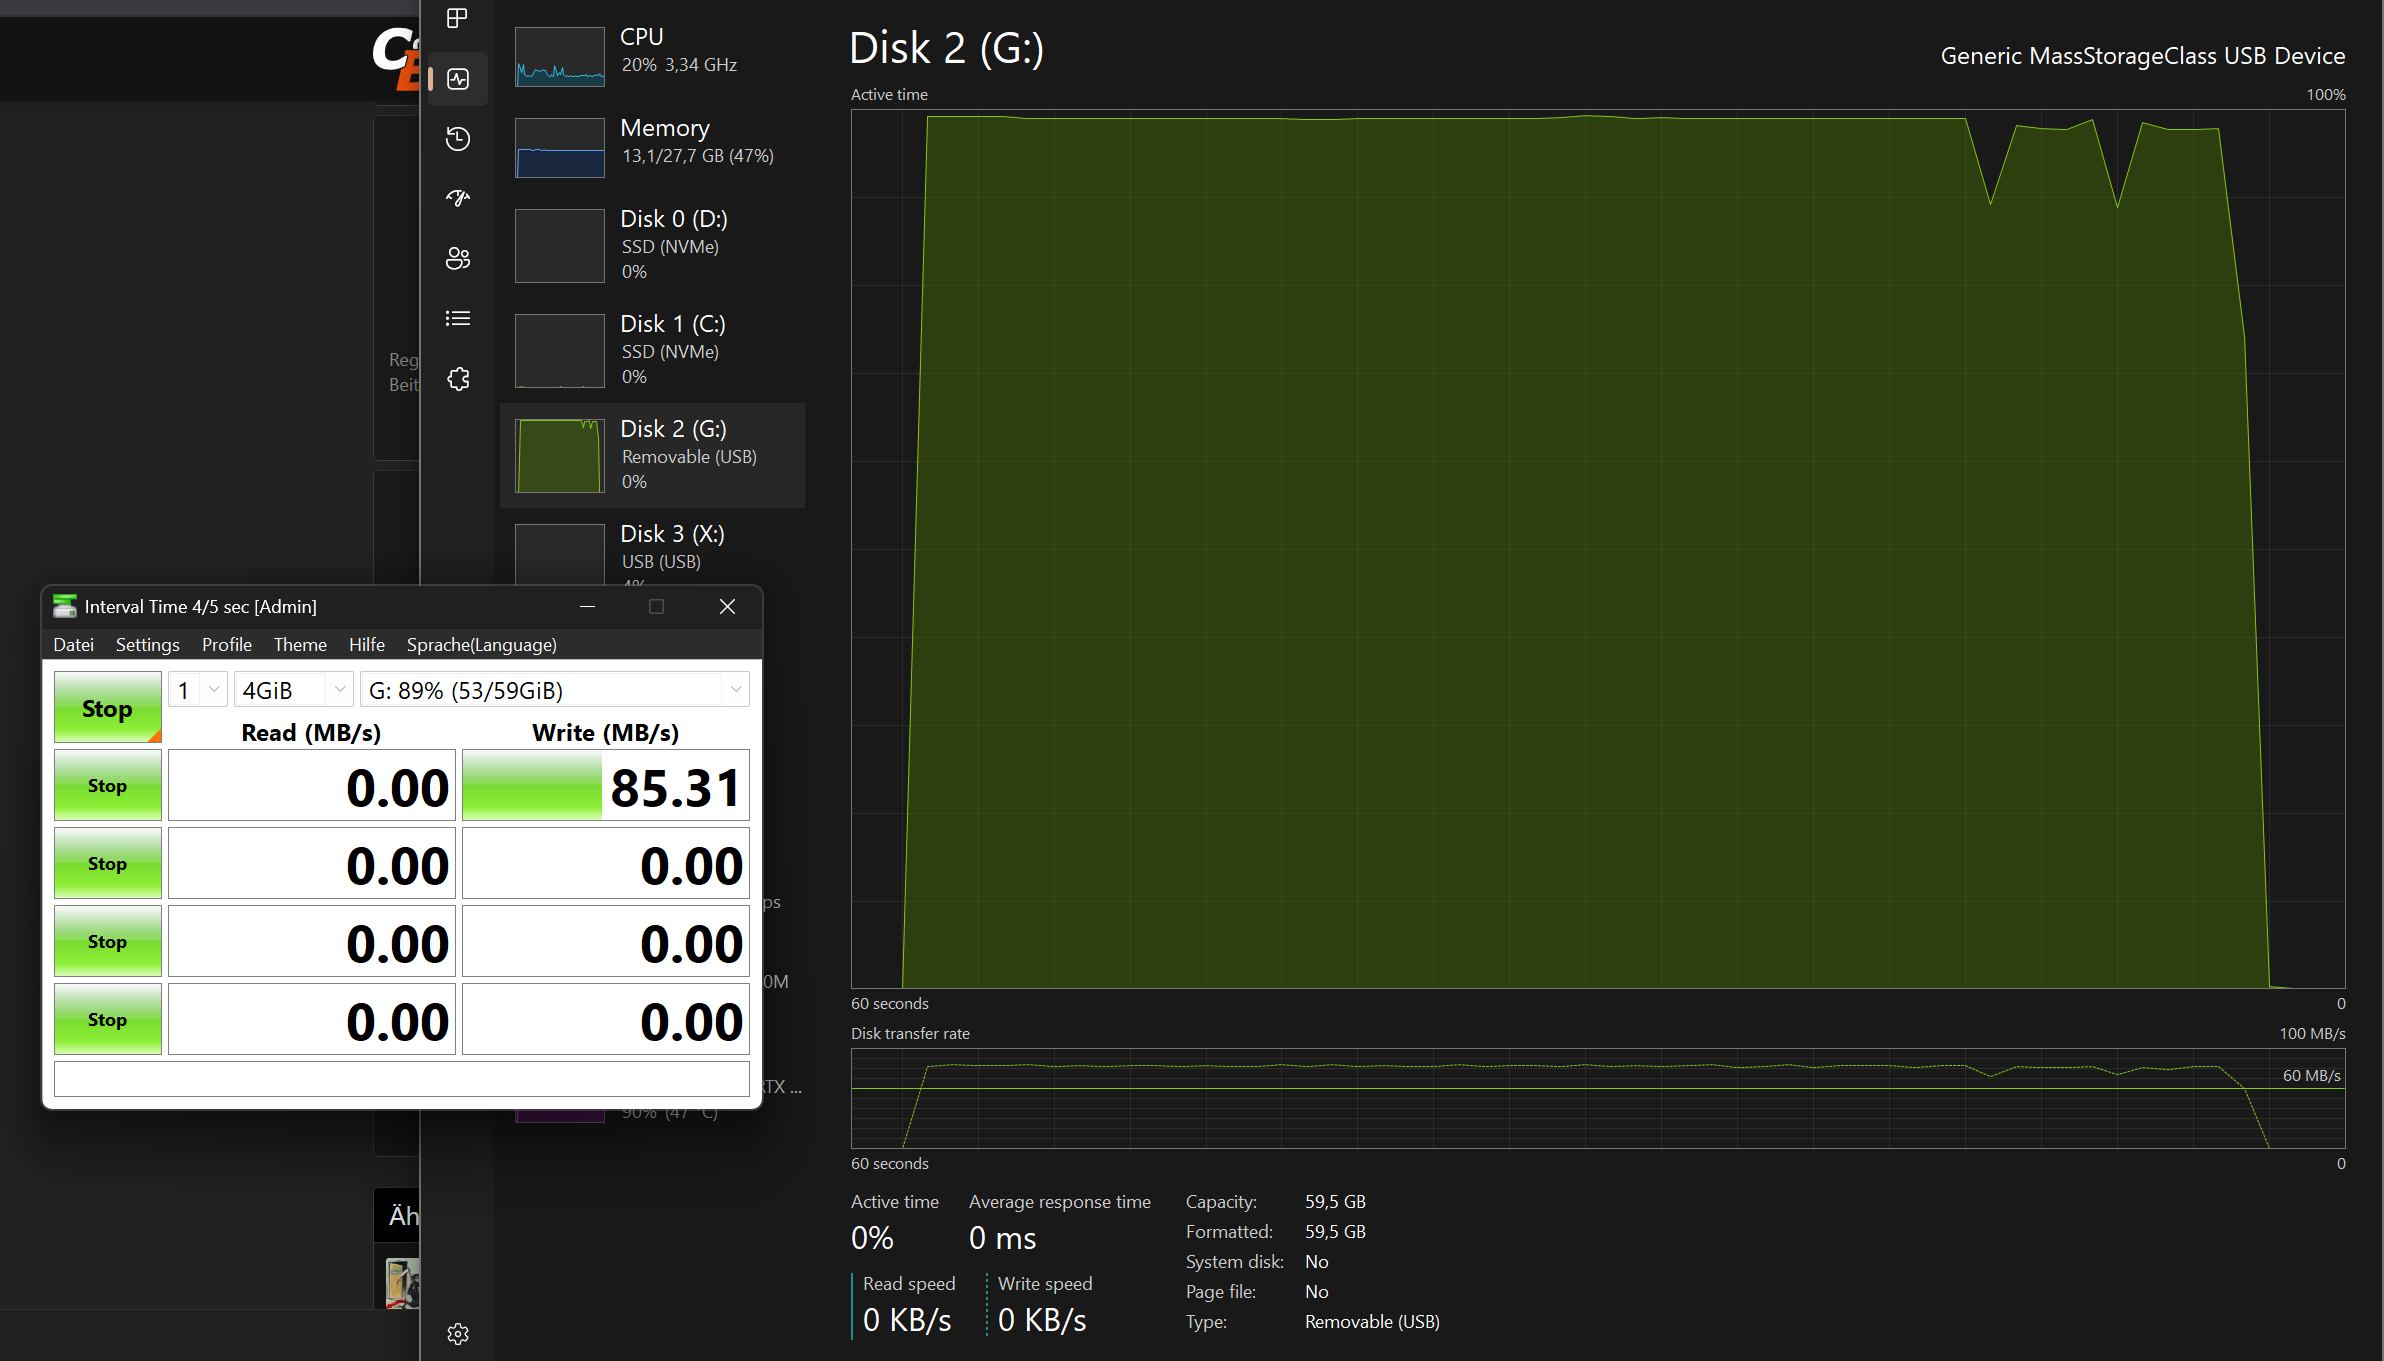2384x1361 pixels.
Task: Click the empty status text field
Action: [x=401, y=1079]
